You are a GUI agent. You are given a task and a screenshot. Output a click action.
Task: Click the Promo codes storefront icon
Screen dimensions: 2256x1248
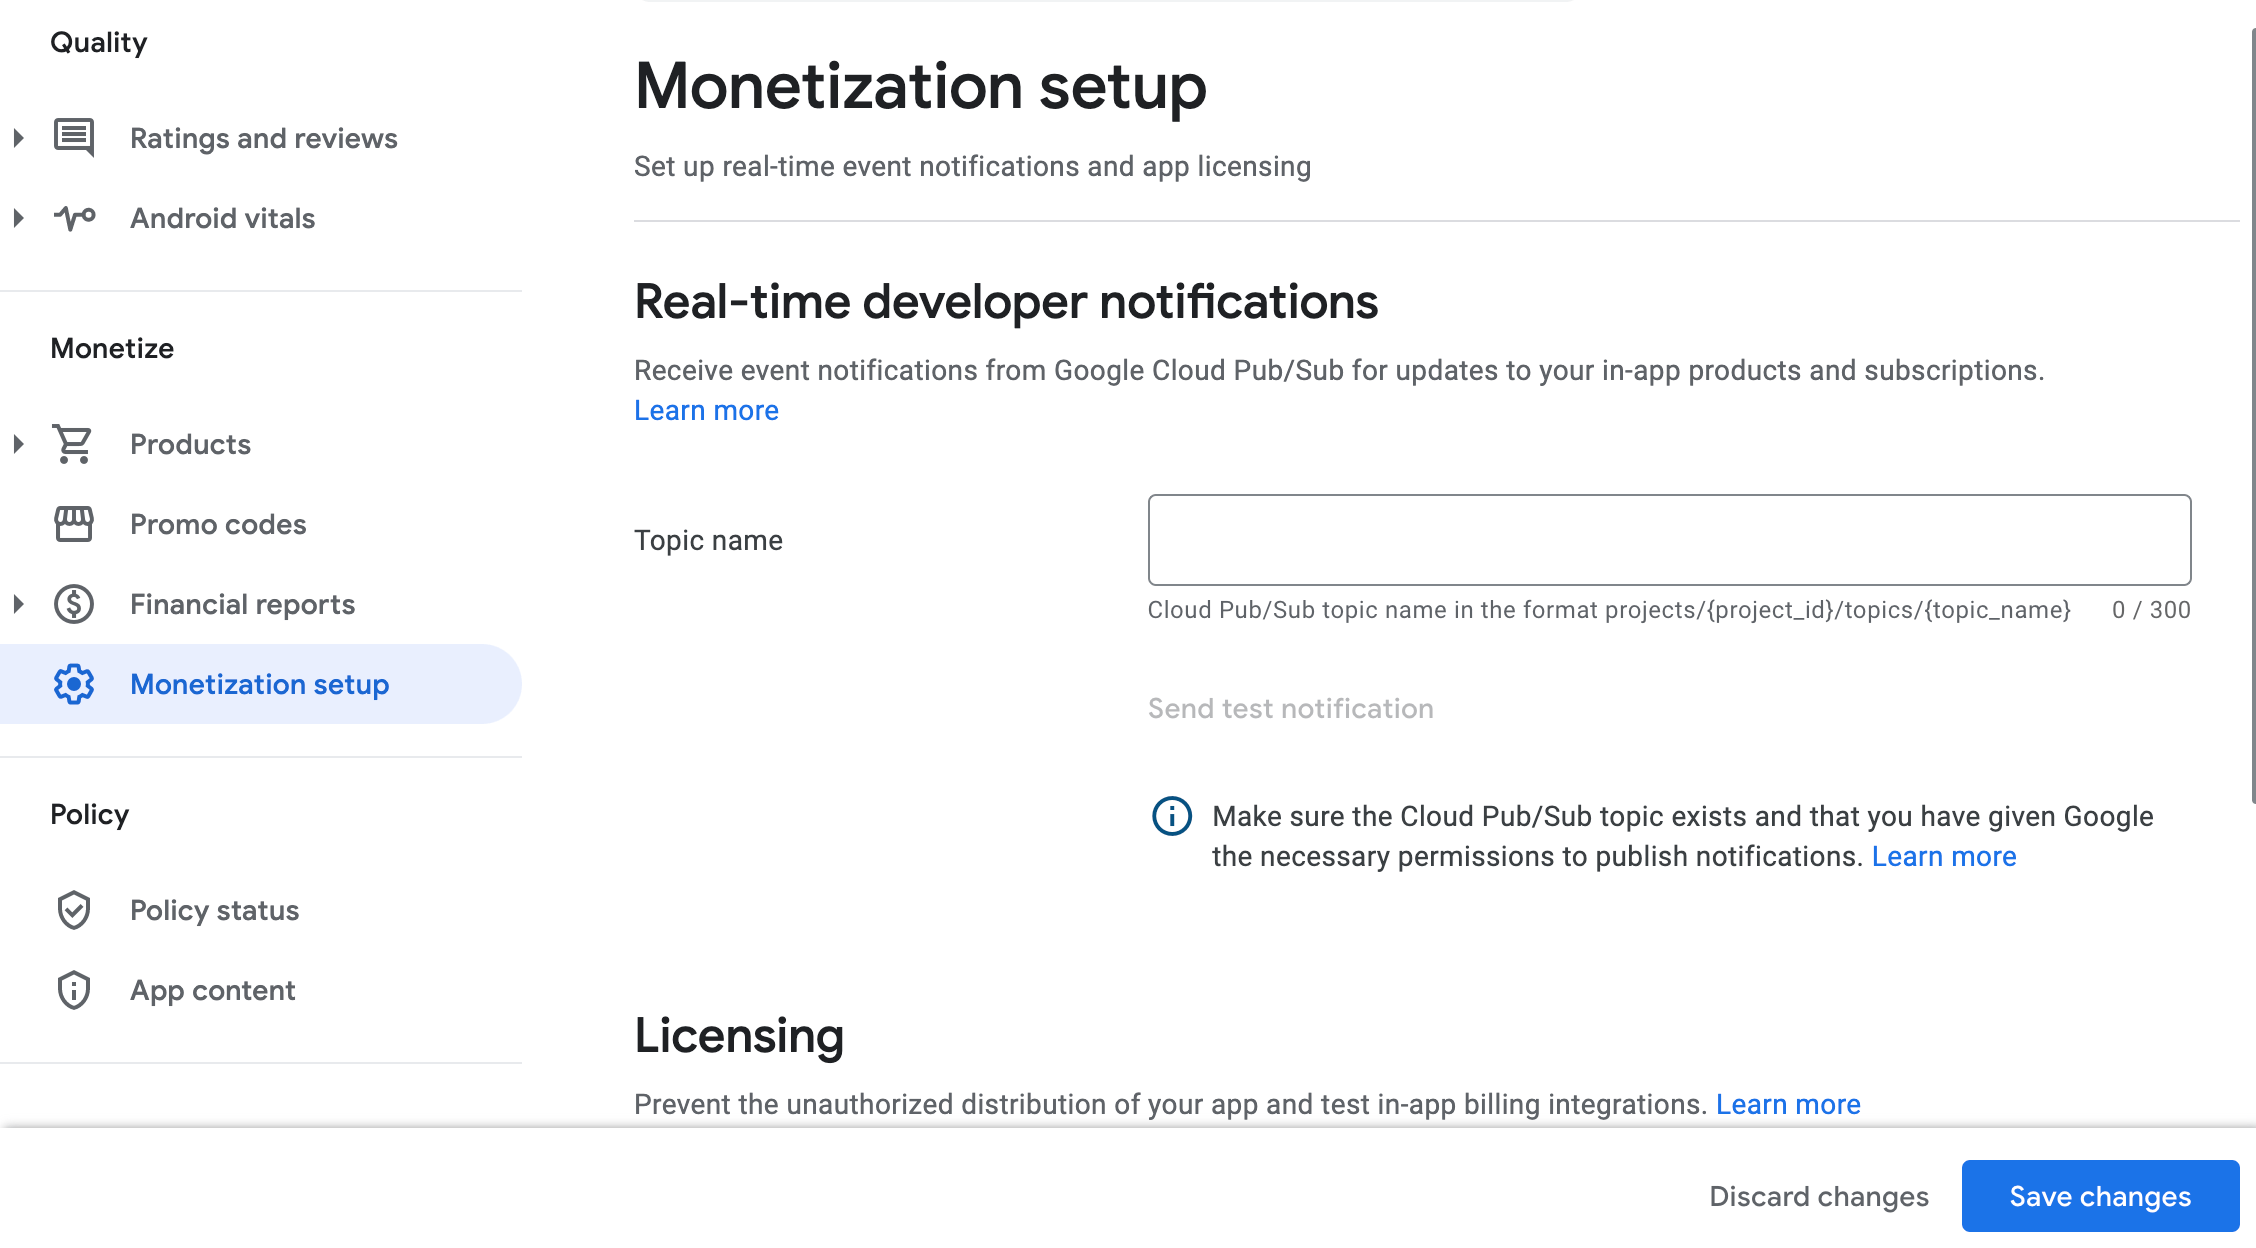pyautogui.click(x=74, y=524)
